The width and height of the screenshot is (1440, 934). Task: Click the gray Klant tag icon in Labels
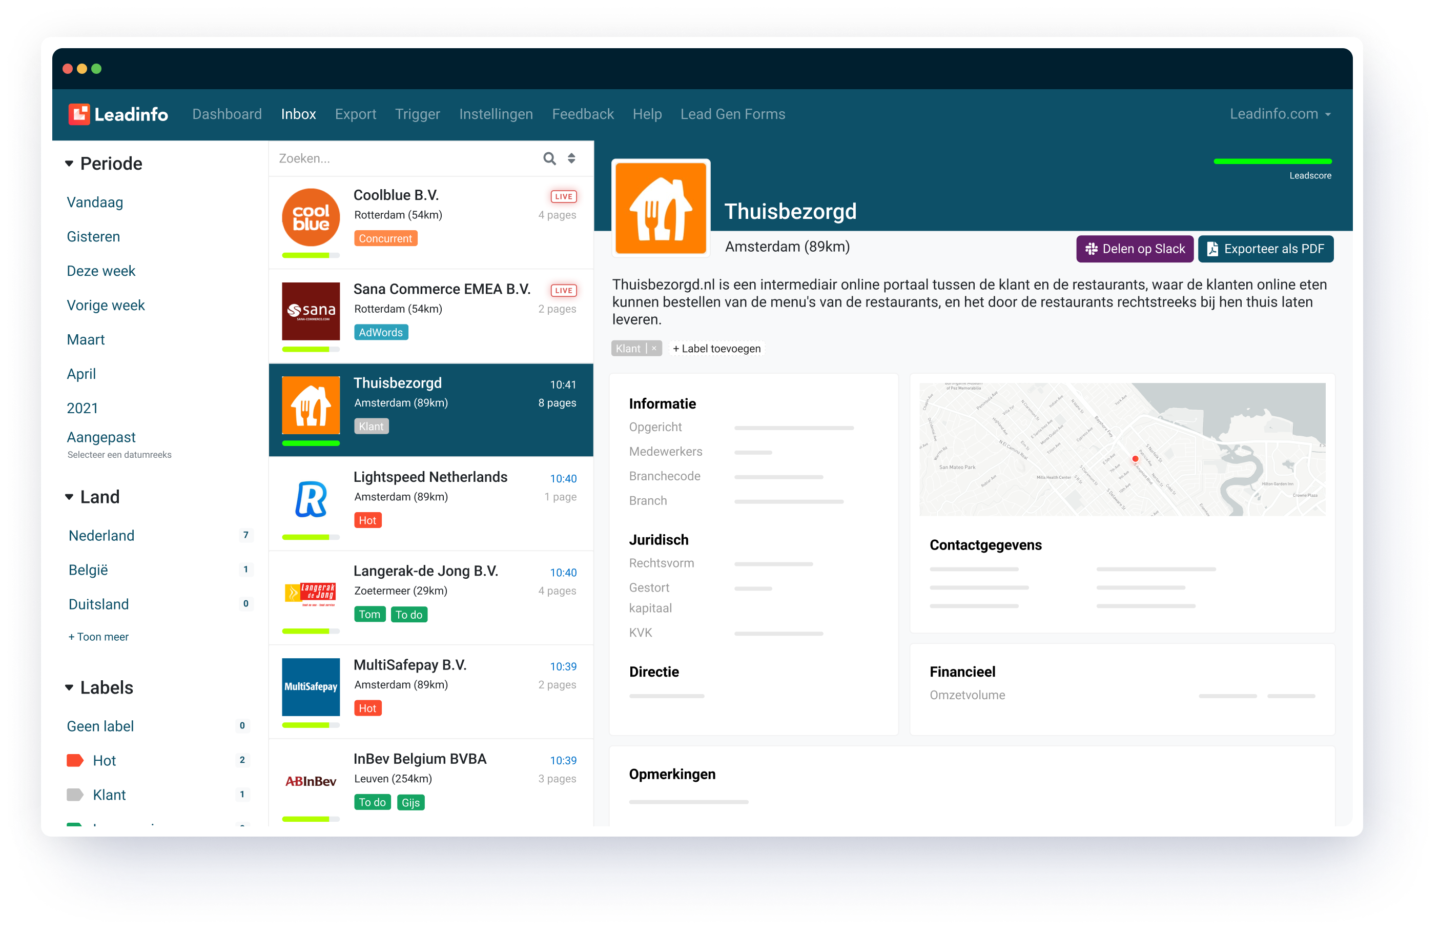tap(77, 794)
